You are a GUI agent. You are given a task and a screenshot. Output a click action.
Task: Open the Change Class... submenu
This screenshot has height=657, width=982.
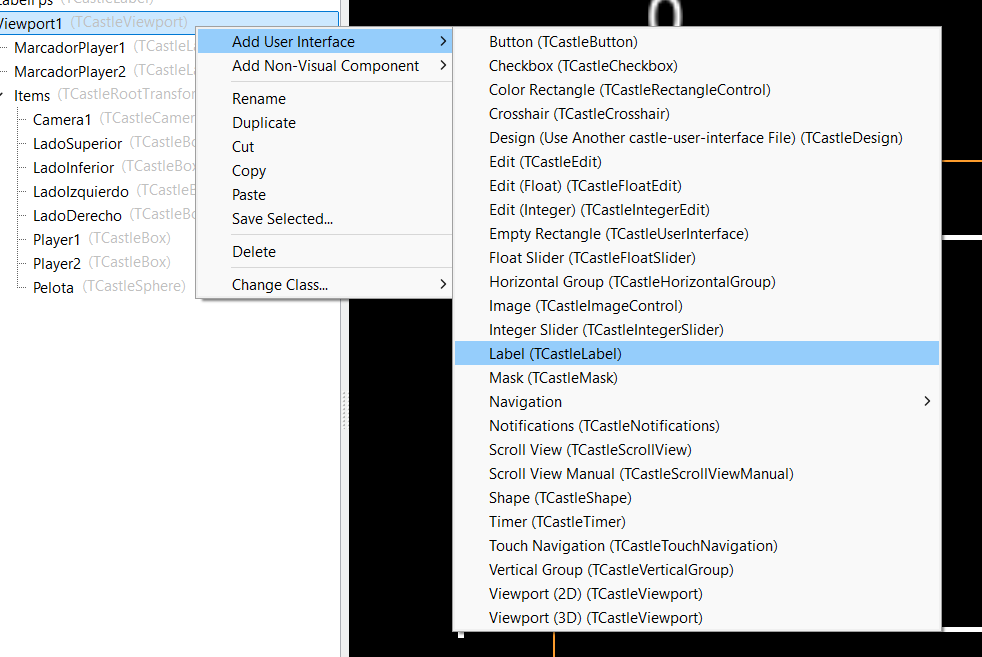tap(324, 285)
